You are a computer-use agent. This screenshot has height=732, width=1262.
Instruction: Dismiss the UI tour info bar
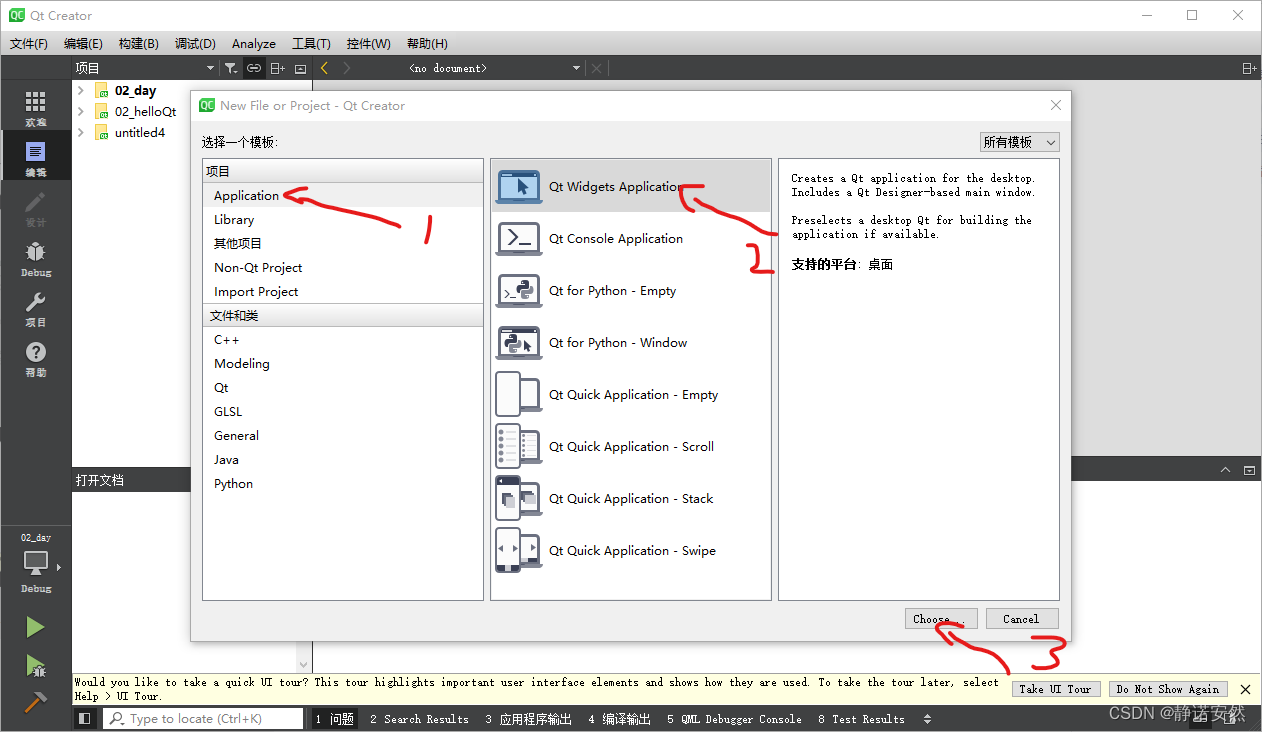pyautogui.click(x=1245, y=689)
